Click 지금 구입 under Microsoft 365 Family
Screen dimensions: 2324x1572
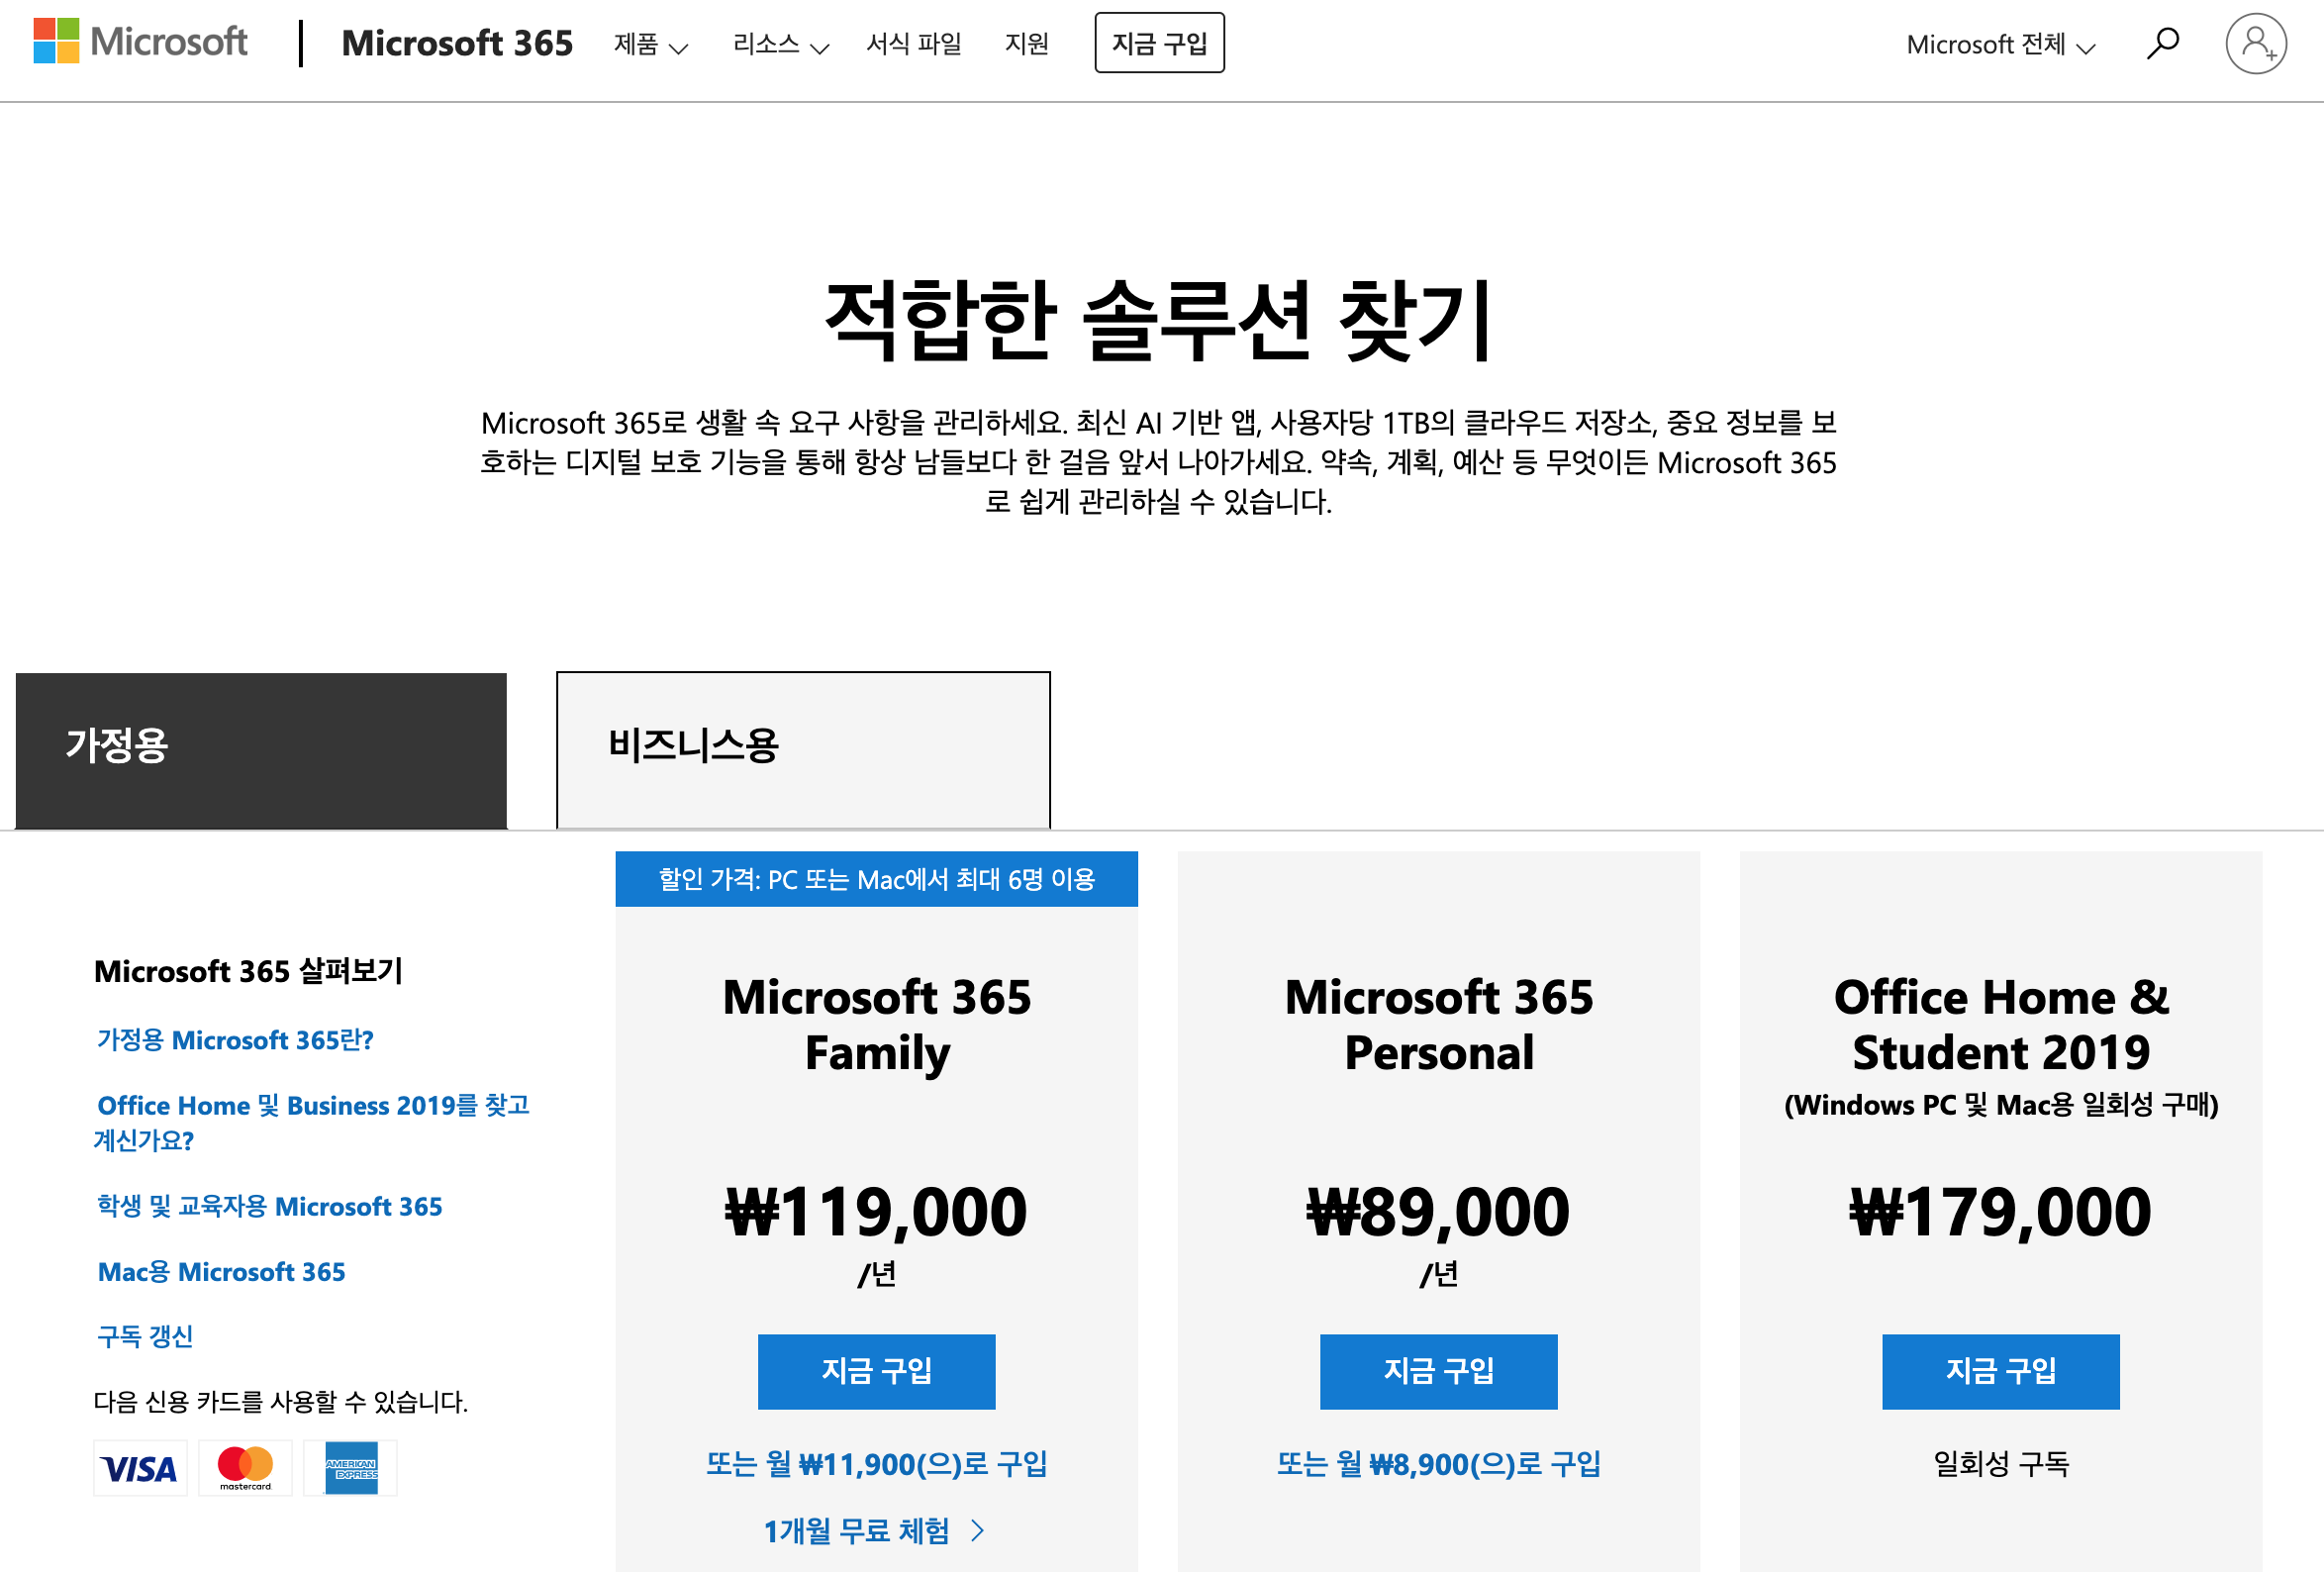pyautogui.click(x=876, y=1371)
